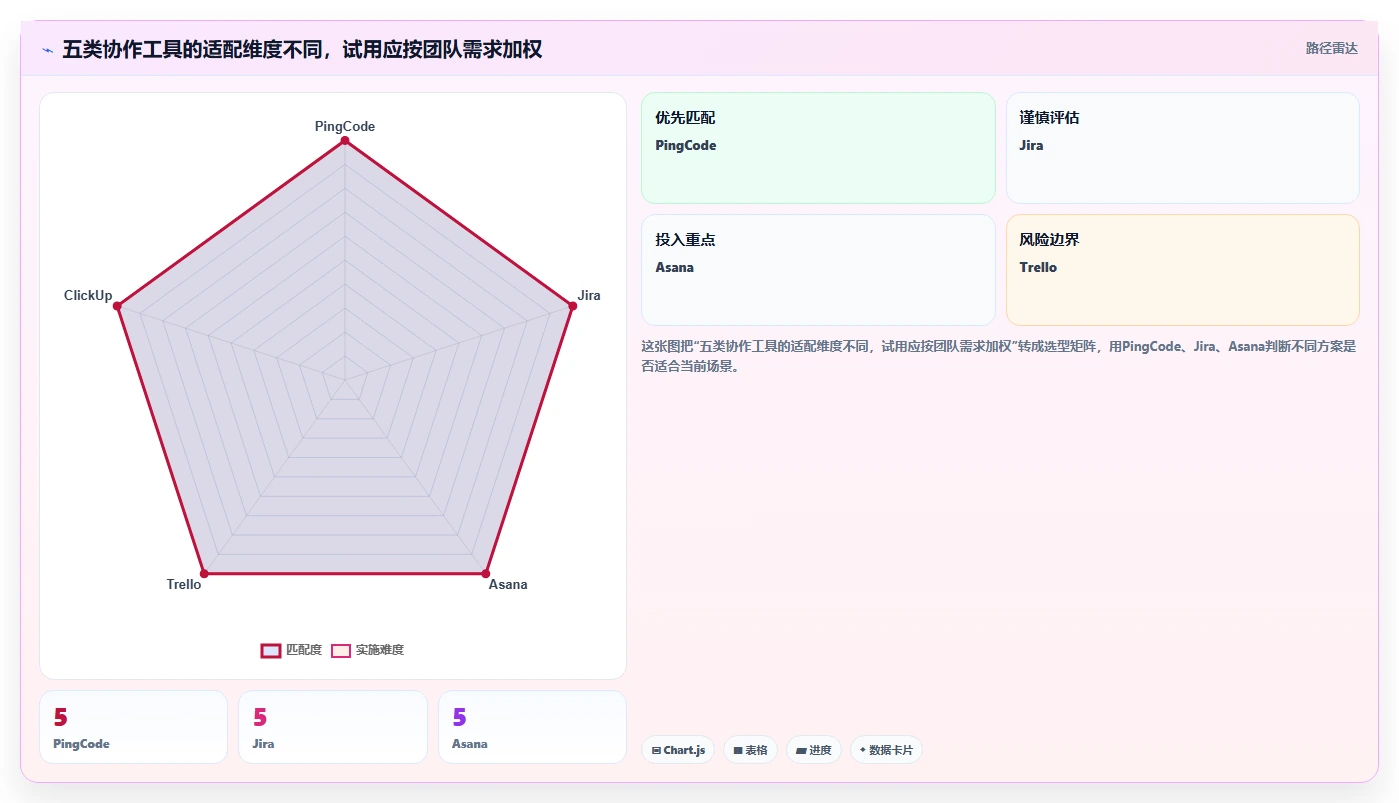Select the Asana score 5 stat card
The image size is (1399, 803).
(x=532, y=727)
